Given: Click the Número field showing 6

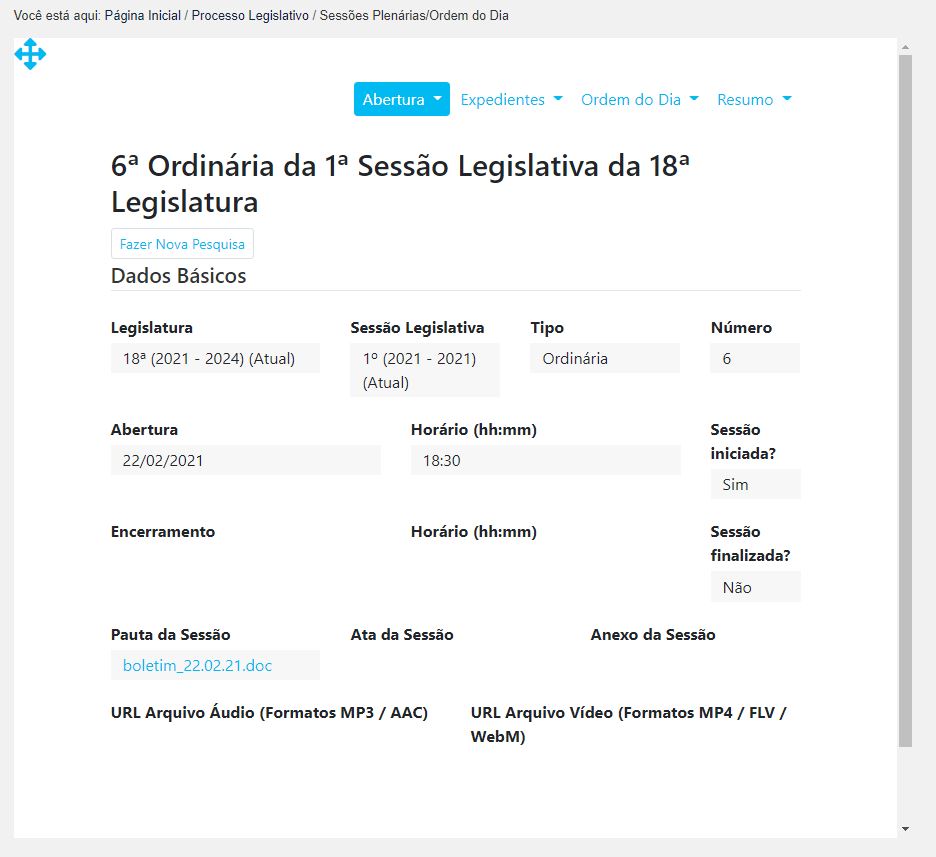Looking at the screenshot, I should (x=754, y=358).
